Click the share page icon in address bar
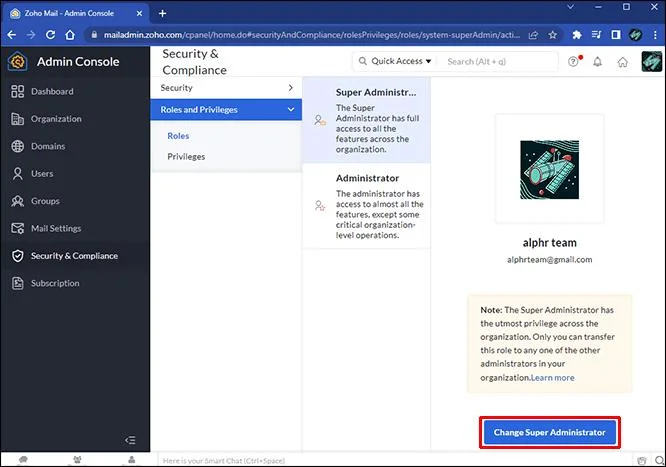The height and width of the screenshot is (467, 666). pos(533,35)
